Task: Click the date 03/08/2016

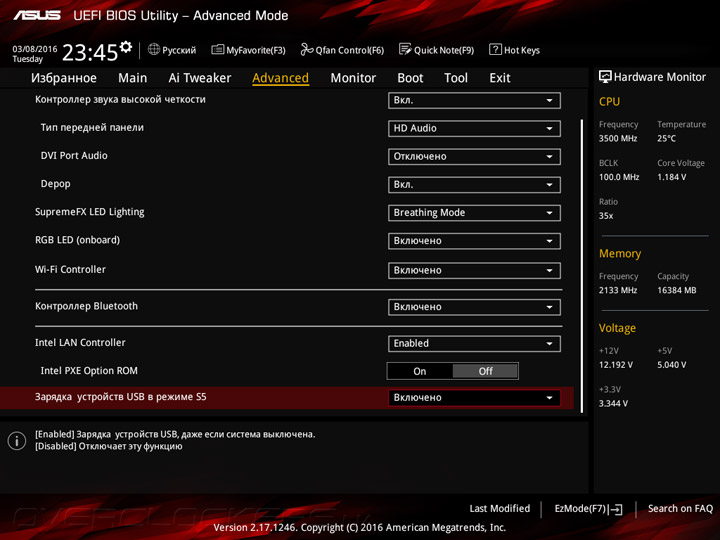Action: (35, 49)
